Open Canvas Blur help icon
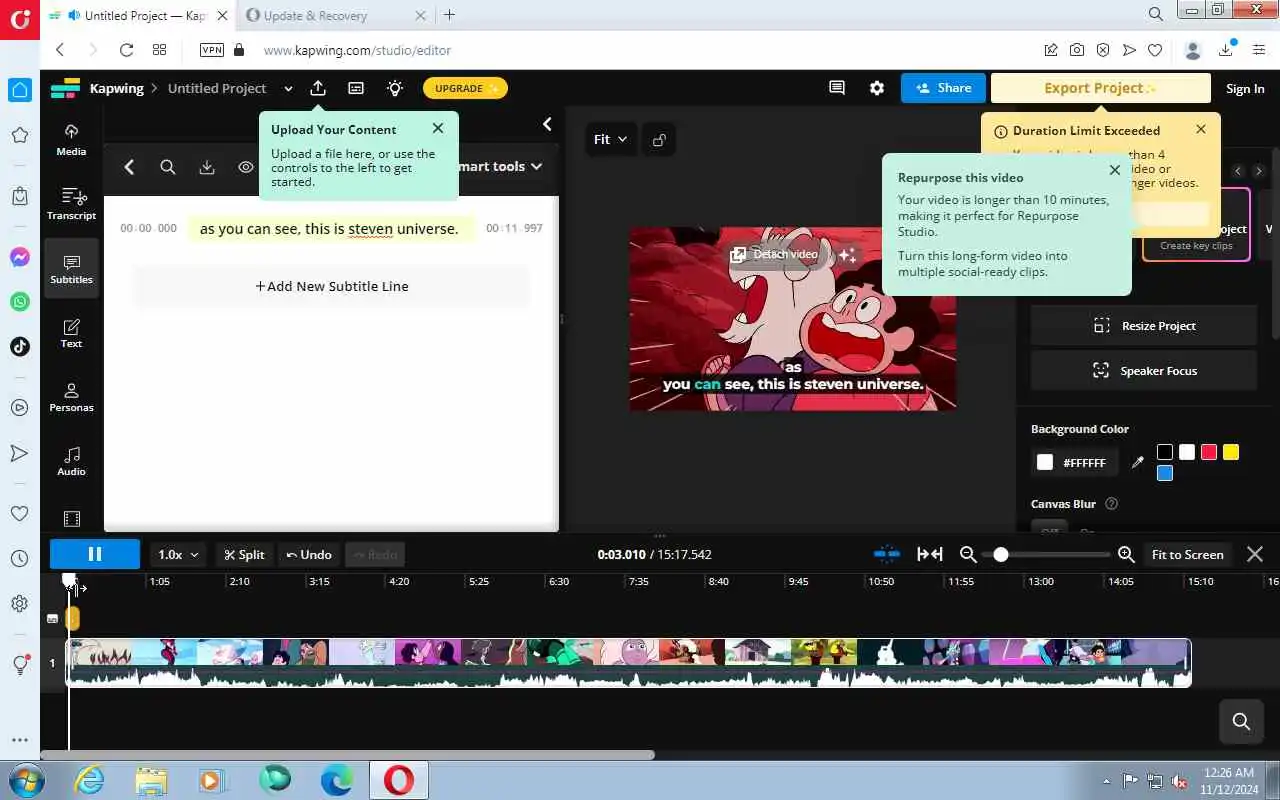 coord(1111,504)
